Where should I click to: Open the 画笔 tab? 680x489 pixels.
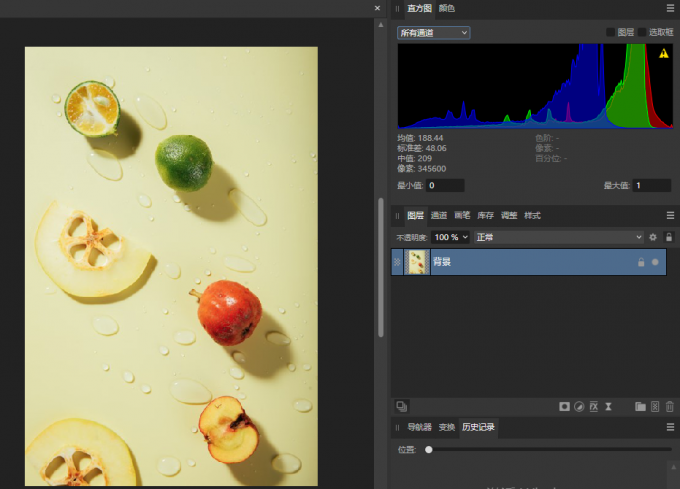pos(462,215)
